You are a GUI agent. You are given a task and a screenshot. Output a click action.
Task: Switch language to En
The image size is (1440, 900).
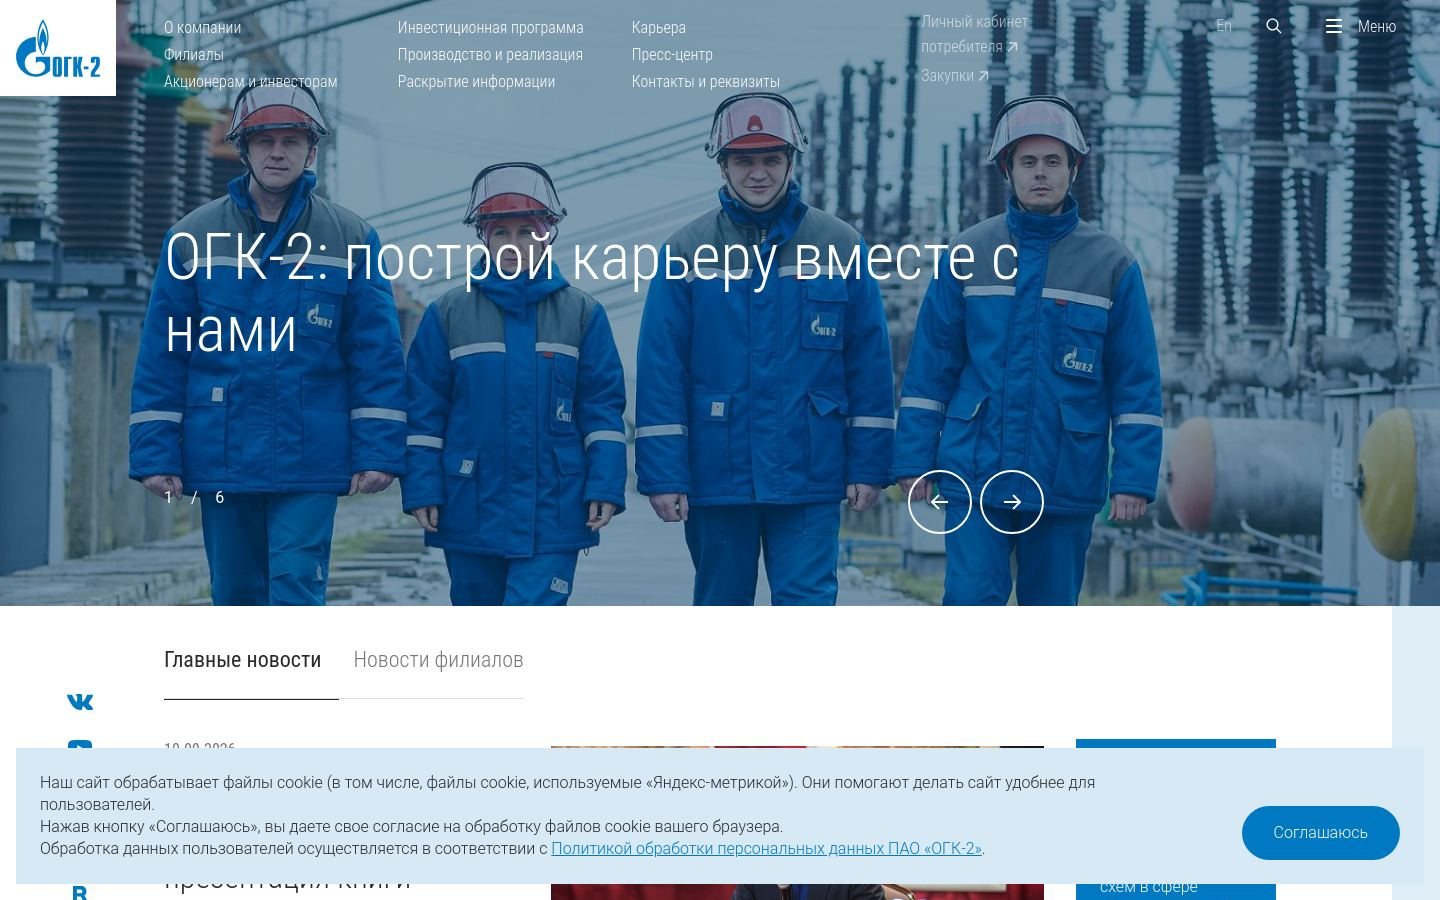[x=1224, y=26]
